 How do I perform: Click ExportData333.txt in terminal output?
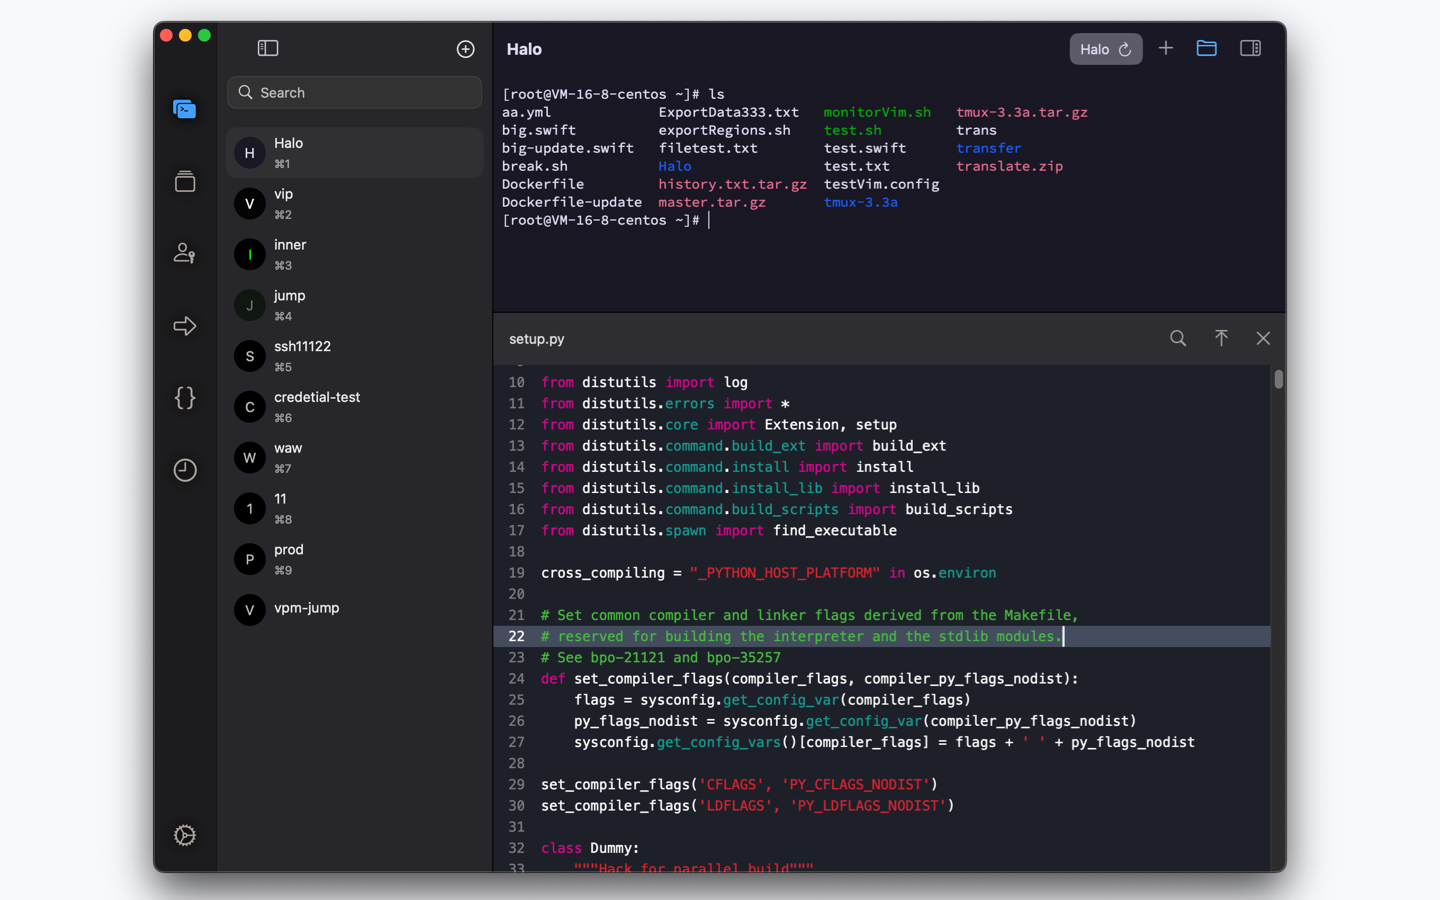point(728,112)
